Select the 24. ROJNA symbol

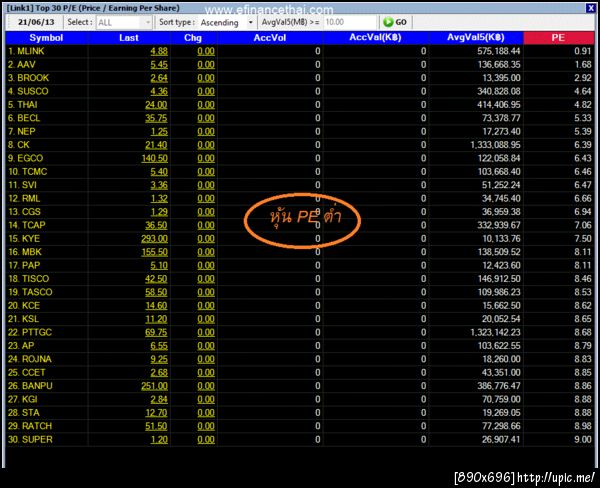point(29,359)
